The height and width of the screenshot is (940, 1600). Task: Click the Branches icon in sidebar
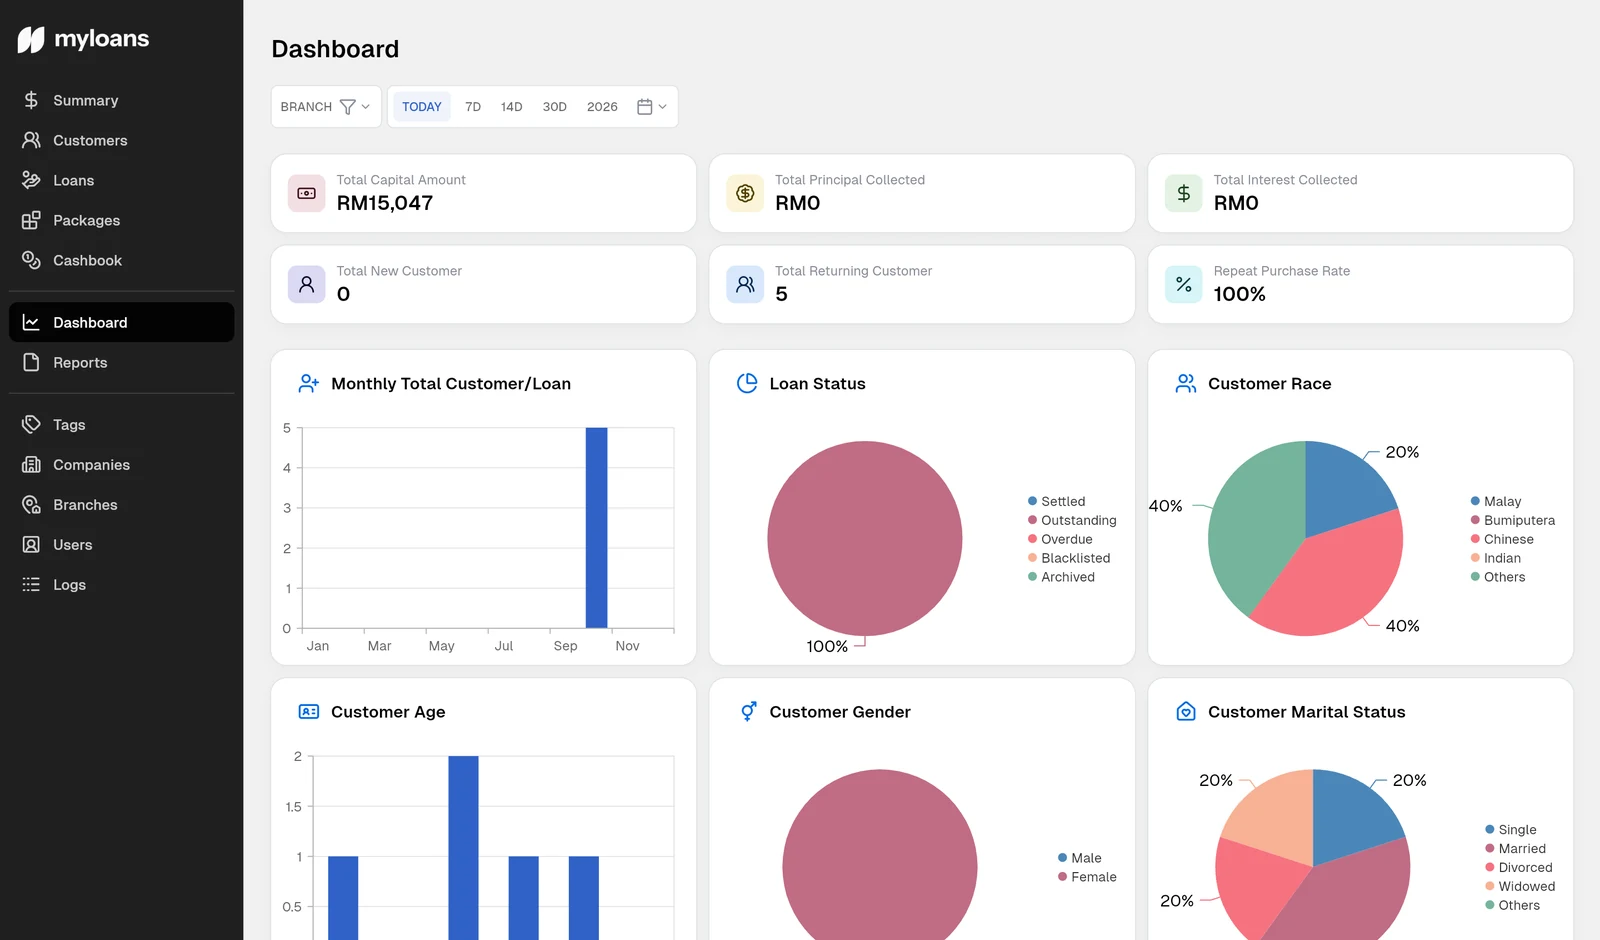click(31, 504)
